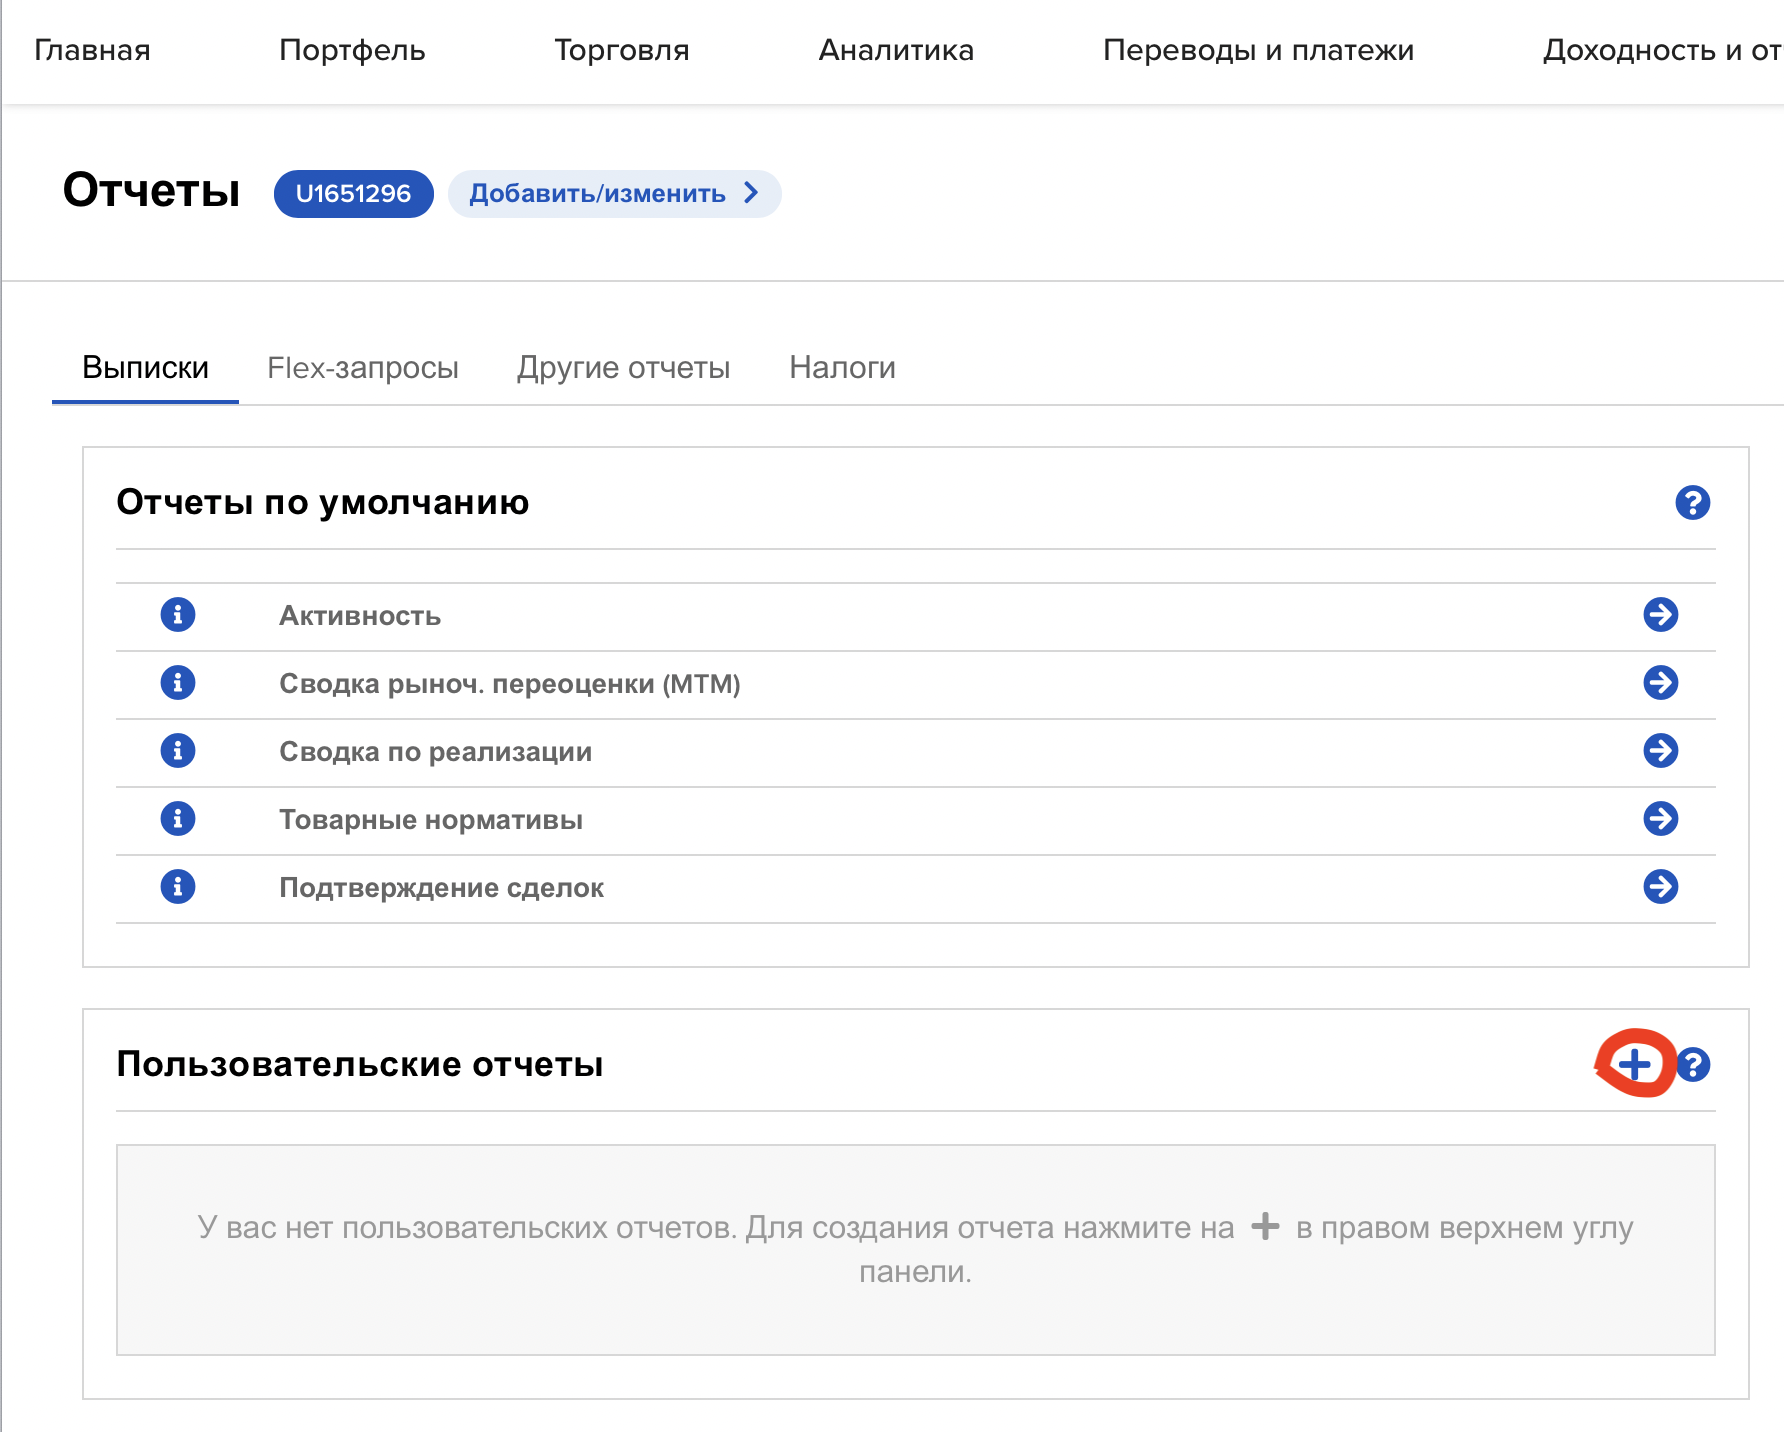Open Главная in the top navigation
The image size is (1784, 1432).
[92, 50]
